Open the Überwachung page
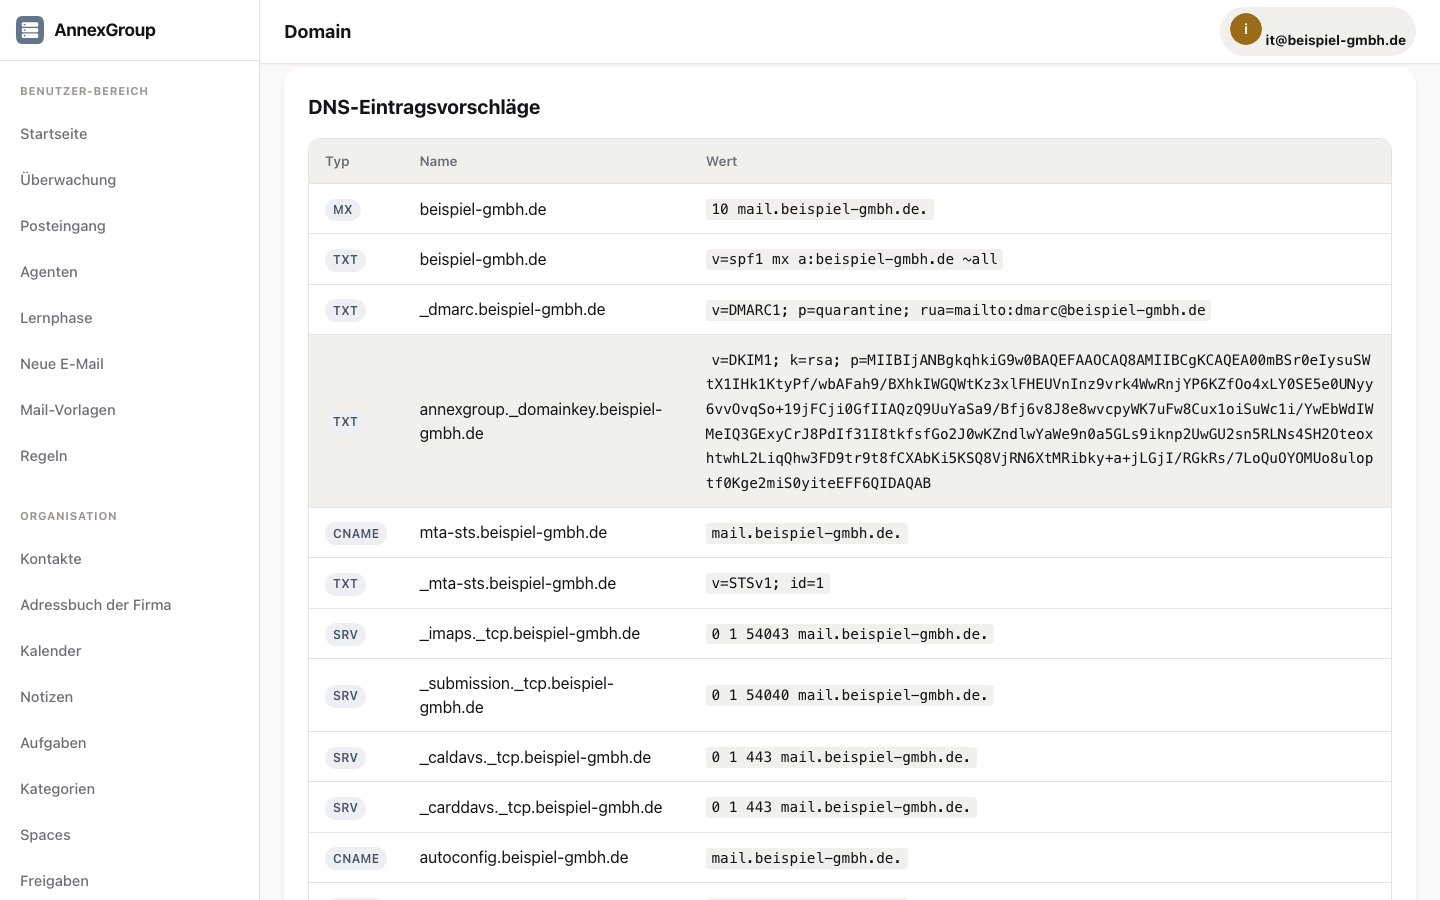The image size is (1440, 900). [68, 180]
